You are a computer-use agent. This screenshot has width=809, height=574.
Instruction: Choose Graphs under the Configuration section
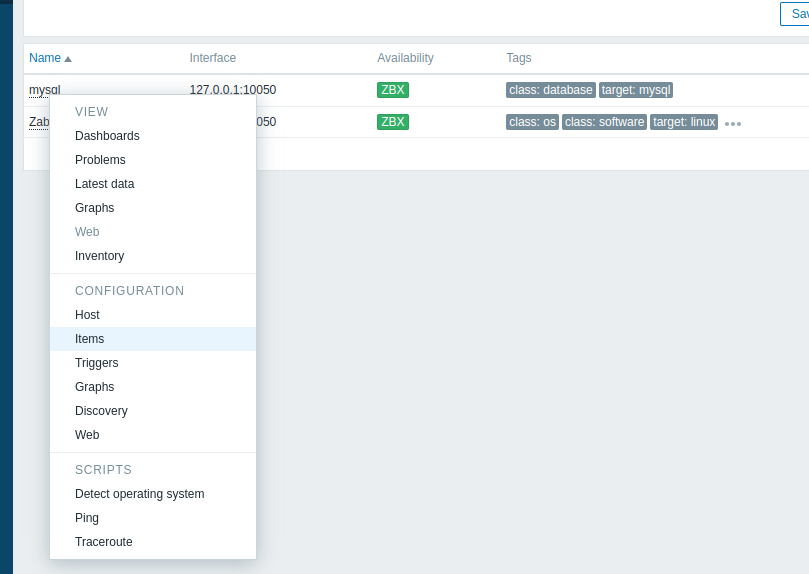(x=94, y=387)
